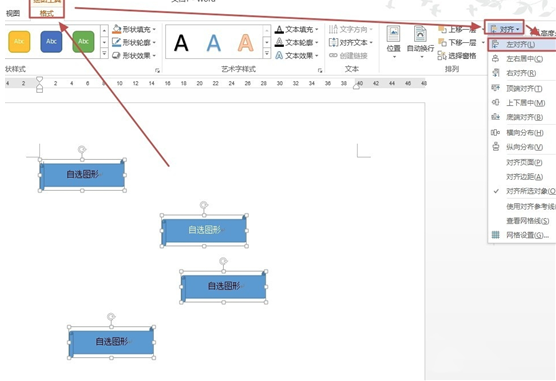The image size is (556, 381).
Task: Click the 文本效果 icon
Action: tap(279, 55)
